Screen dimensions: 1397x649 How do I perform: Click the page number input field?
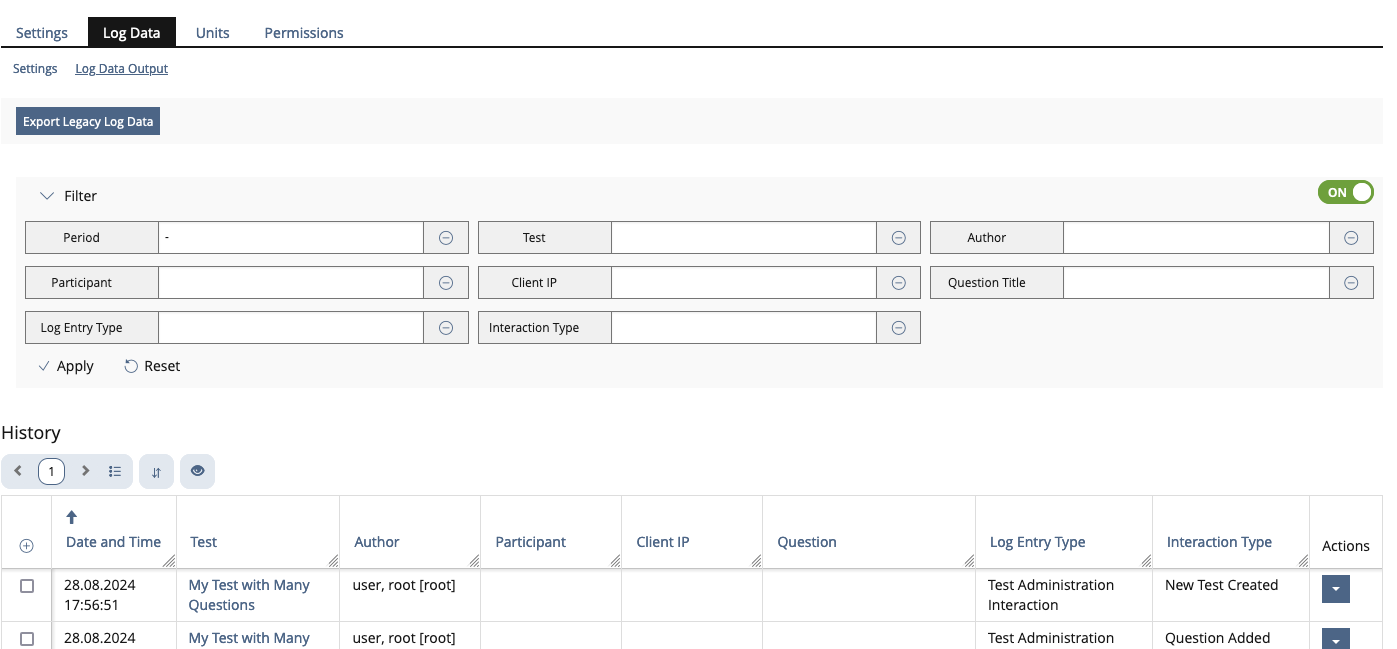click(x=51, y=471)
